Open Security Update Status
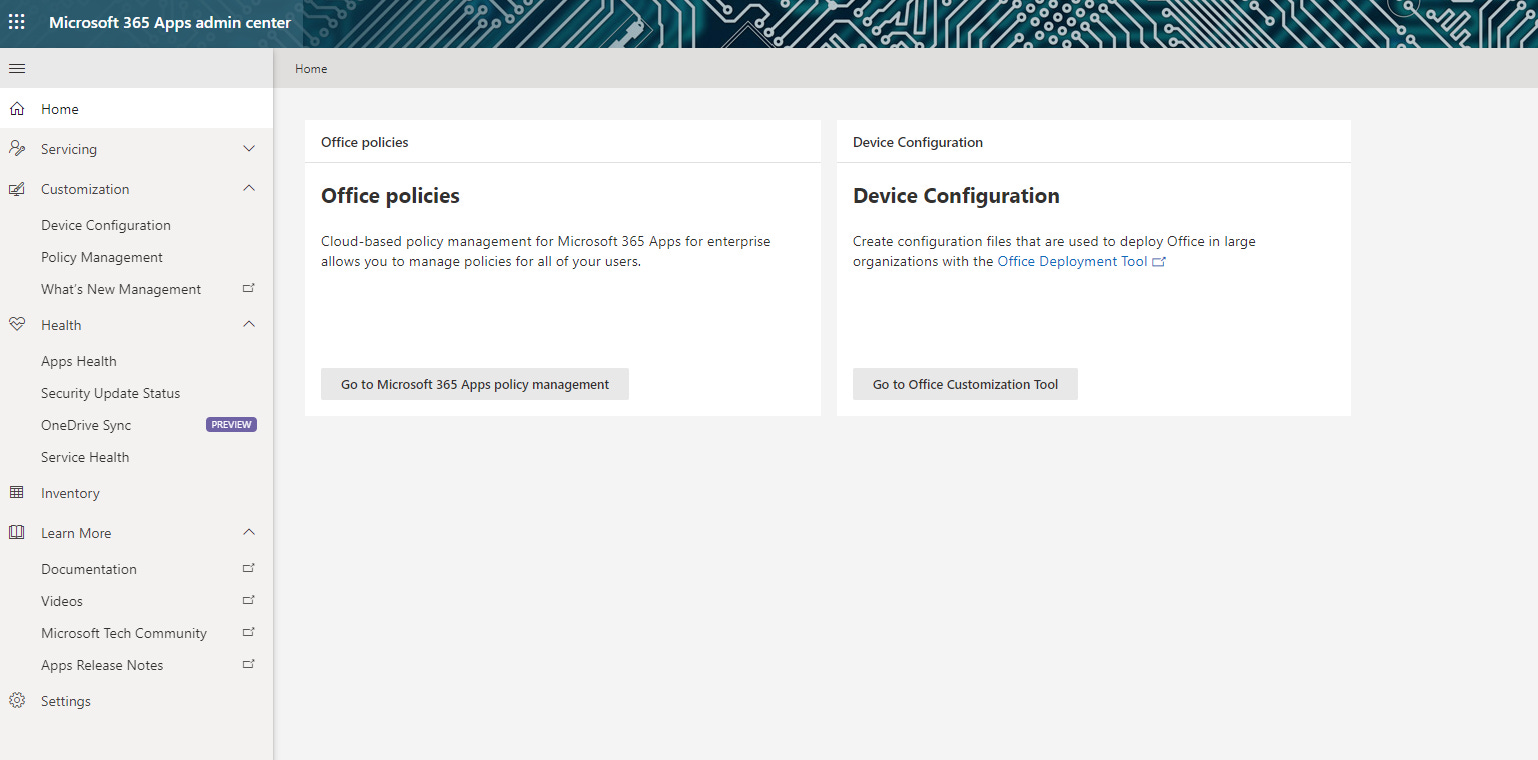The width and height of the screenshot is (1538, 760). click(x=111, y=392)
